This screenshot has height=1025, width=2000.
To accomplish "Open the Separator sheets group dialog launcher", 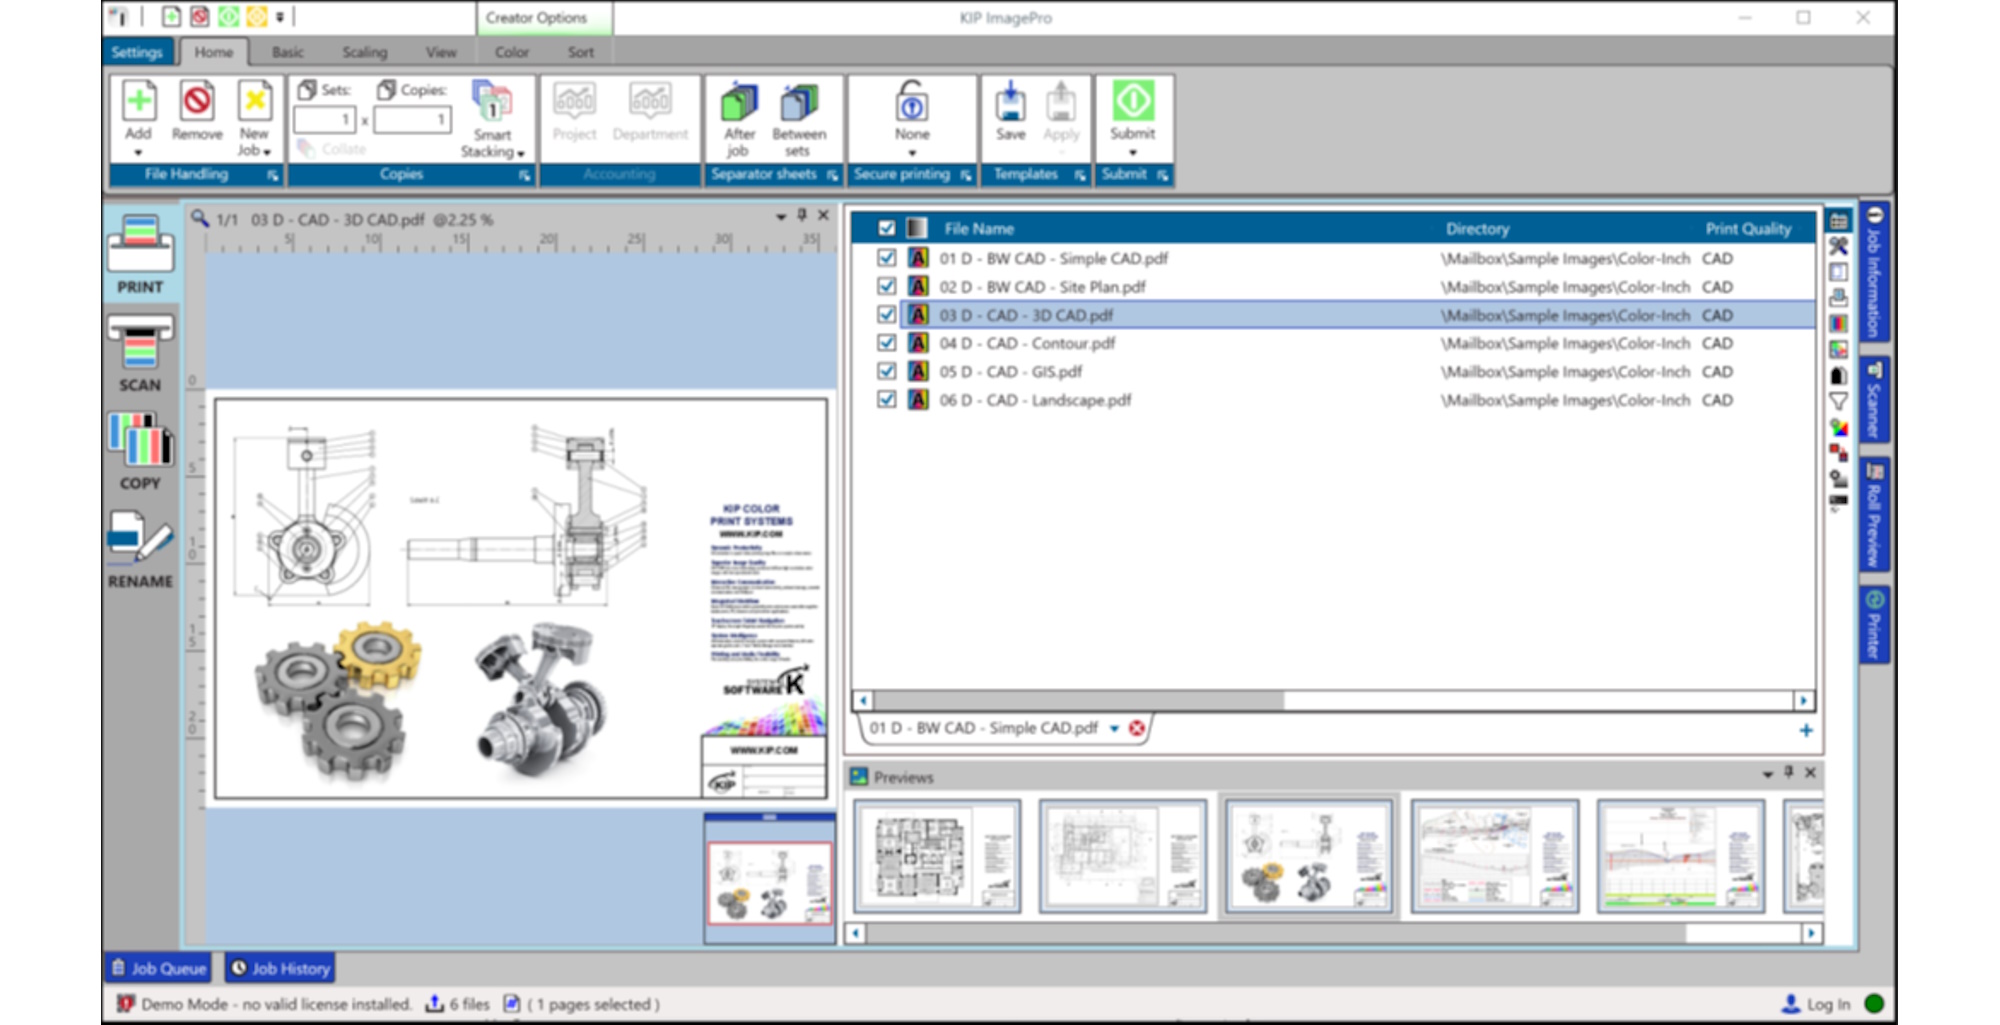I will tap(832, 175).
